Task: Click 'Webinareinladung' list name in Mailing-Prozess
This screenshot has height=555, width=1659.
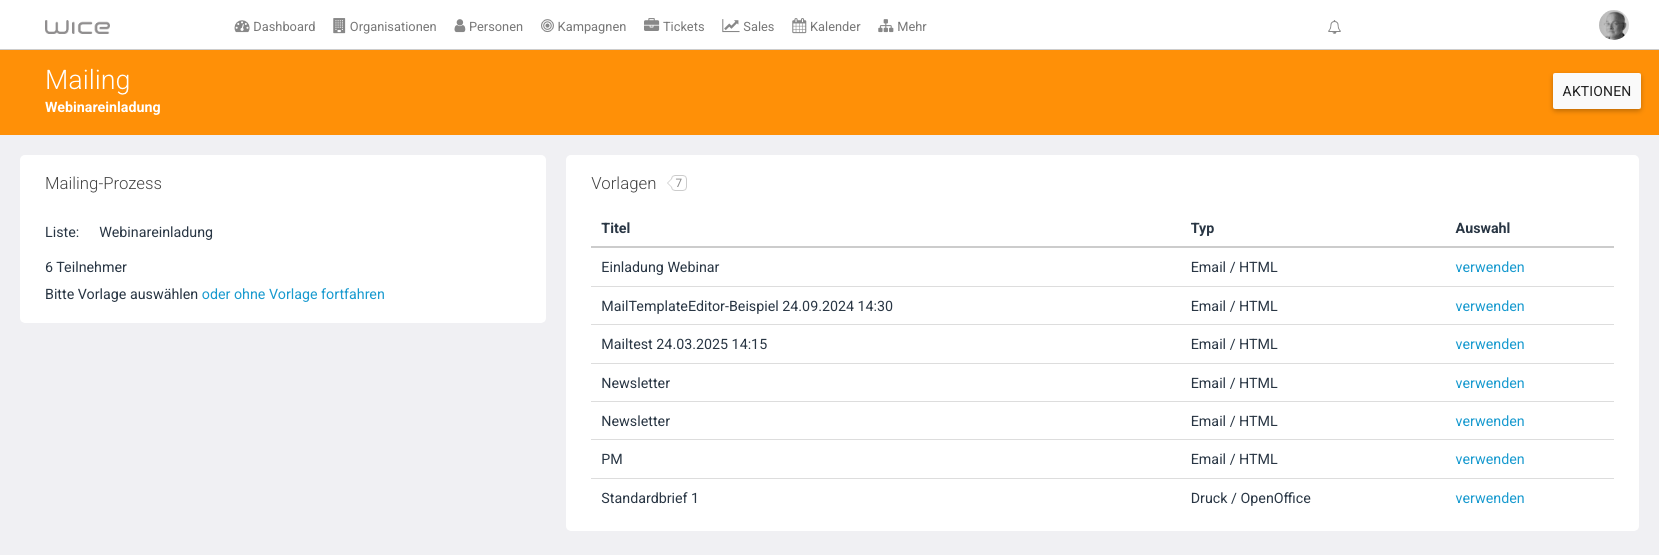Action: pos(156,232)
